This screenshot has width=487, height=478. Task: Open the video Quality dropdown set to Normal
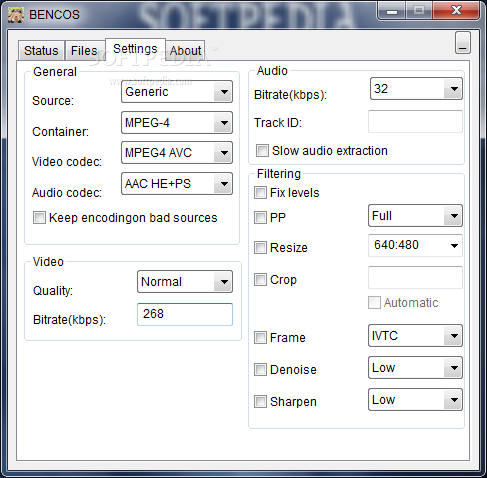[185, 282]
